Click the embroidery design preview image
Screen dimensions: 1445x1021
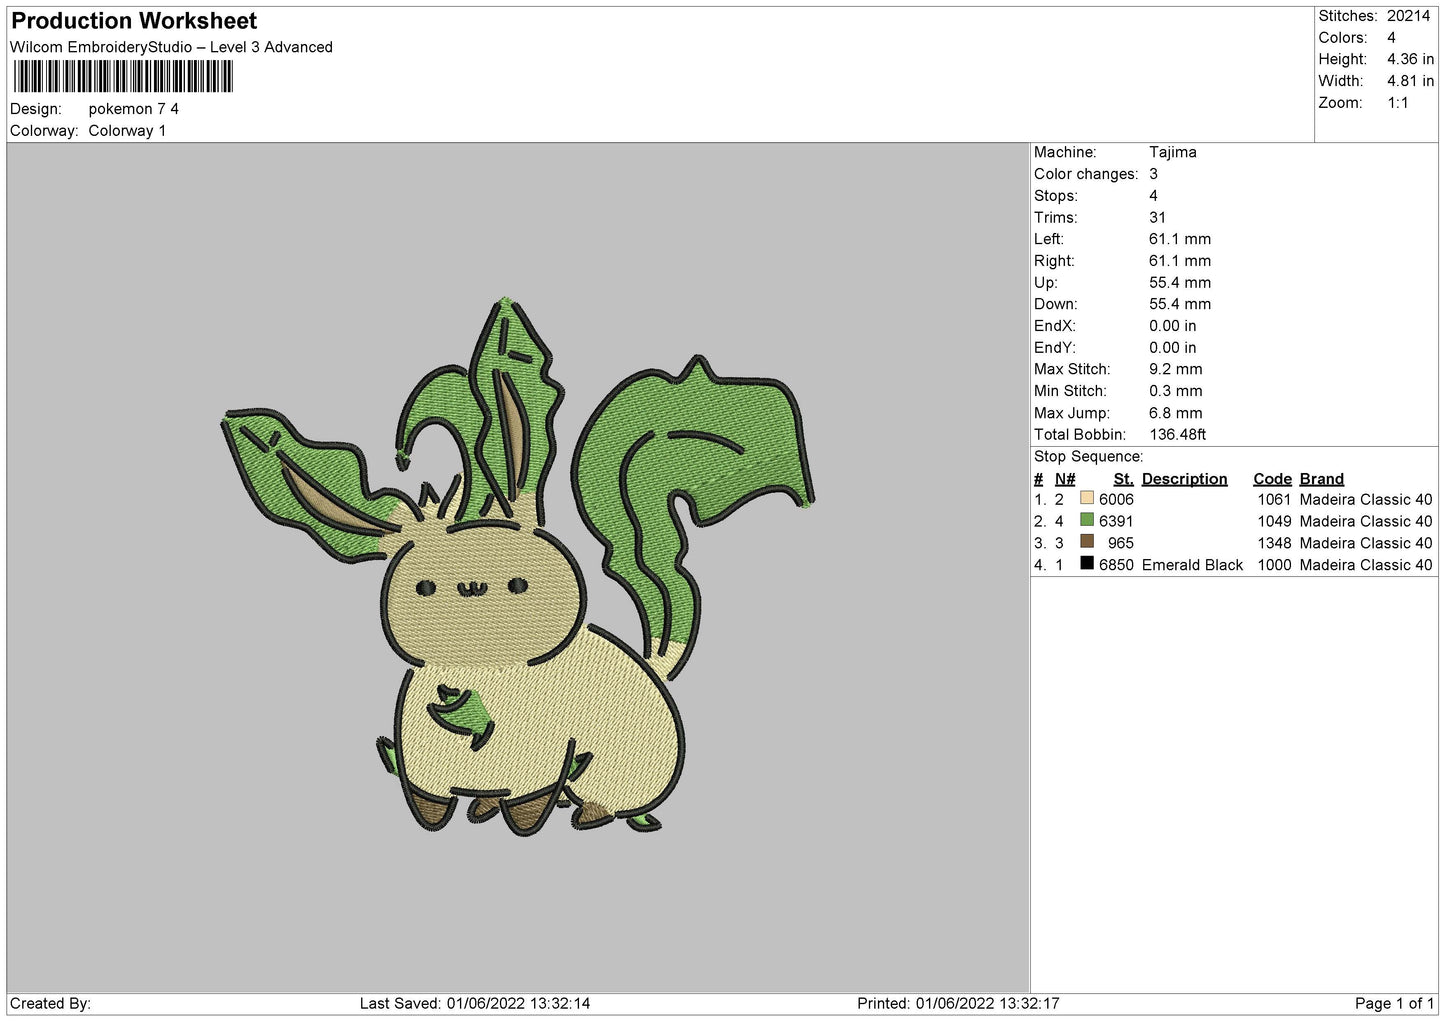(518, 567)
